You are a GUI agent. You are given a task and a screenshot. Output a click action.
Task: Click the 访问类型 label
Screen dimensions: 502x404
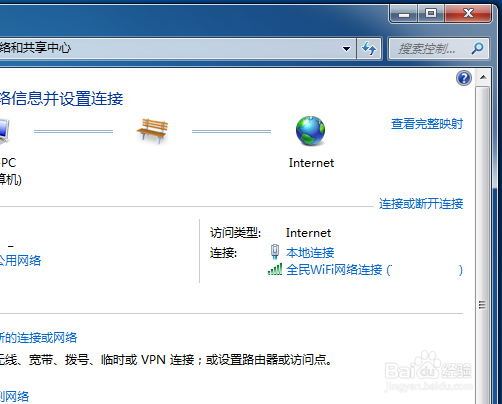(236, 233)
